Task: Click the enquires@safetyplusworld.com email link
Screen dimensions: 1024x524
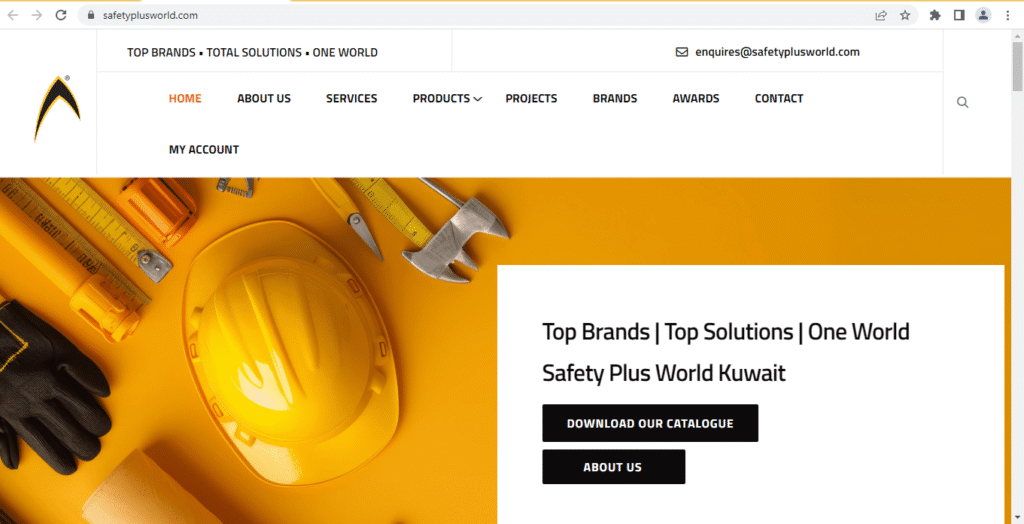Action: tap(777, 52)
